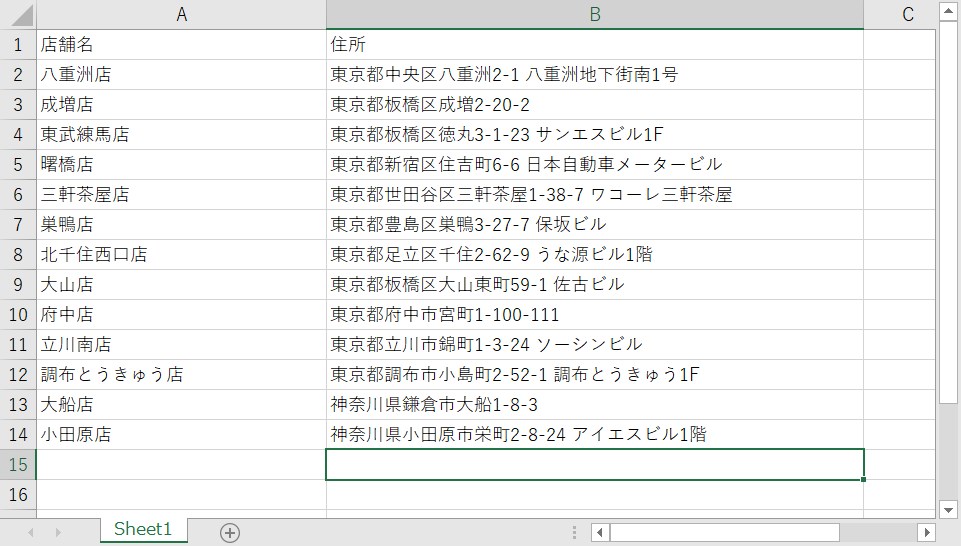Select cell 八重洲店
The width and height of the screenshot is (961, 546).
(181, 75)
